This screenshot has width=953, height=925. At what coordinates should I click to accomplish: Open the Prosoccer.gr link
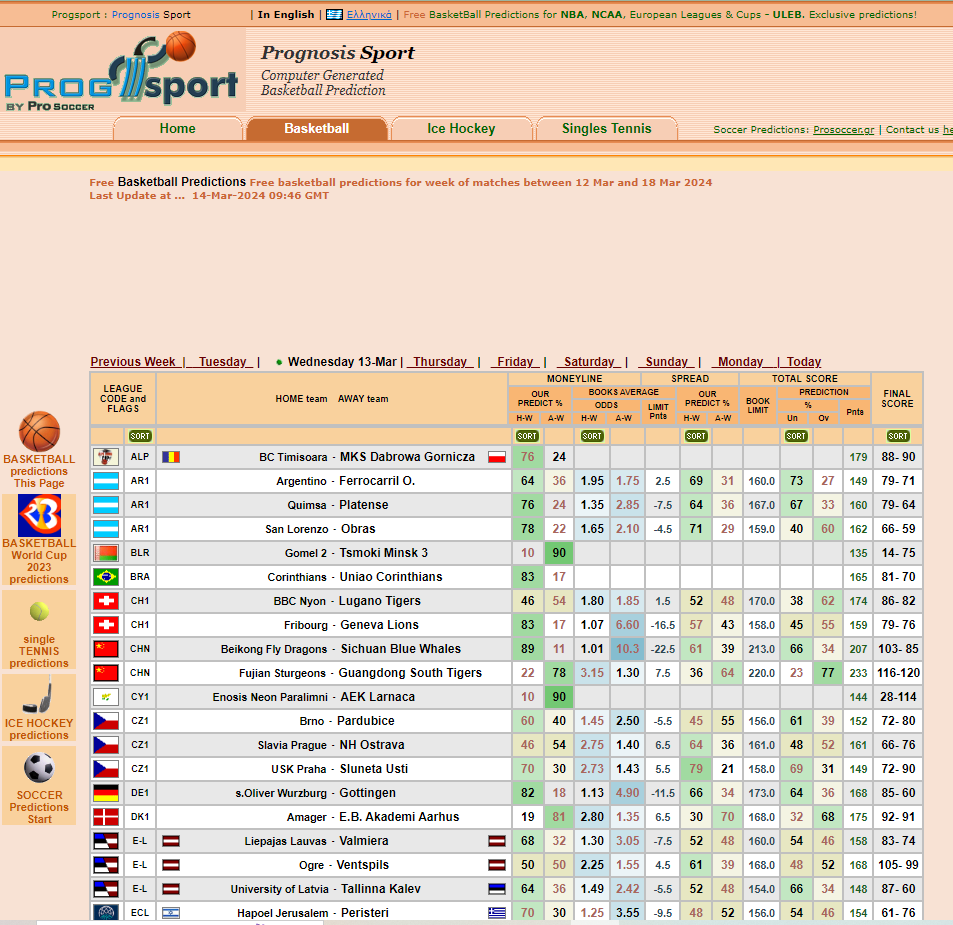tap(843, 130)
